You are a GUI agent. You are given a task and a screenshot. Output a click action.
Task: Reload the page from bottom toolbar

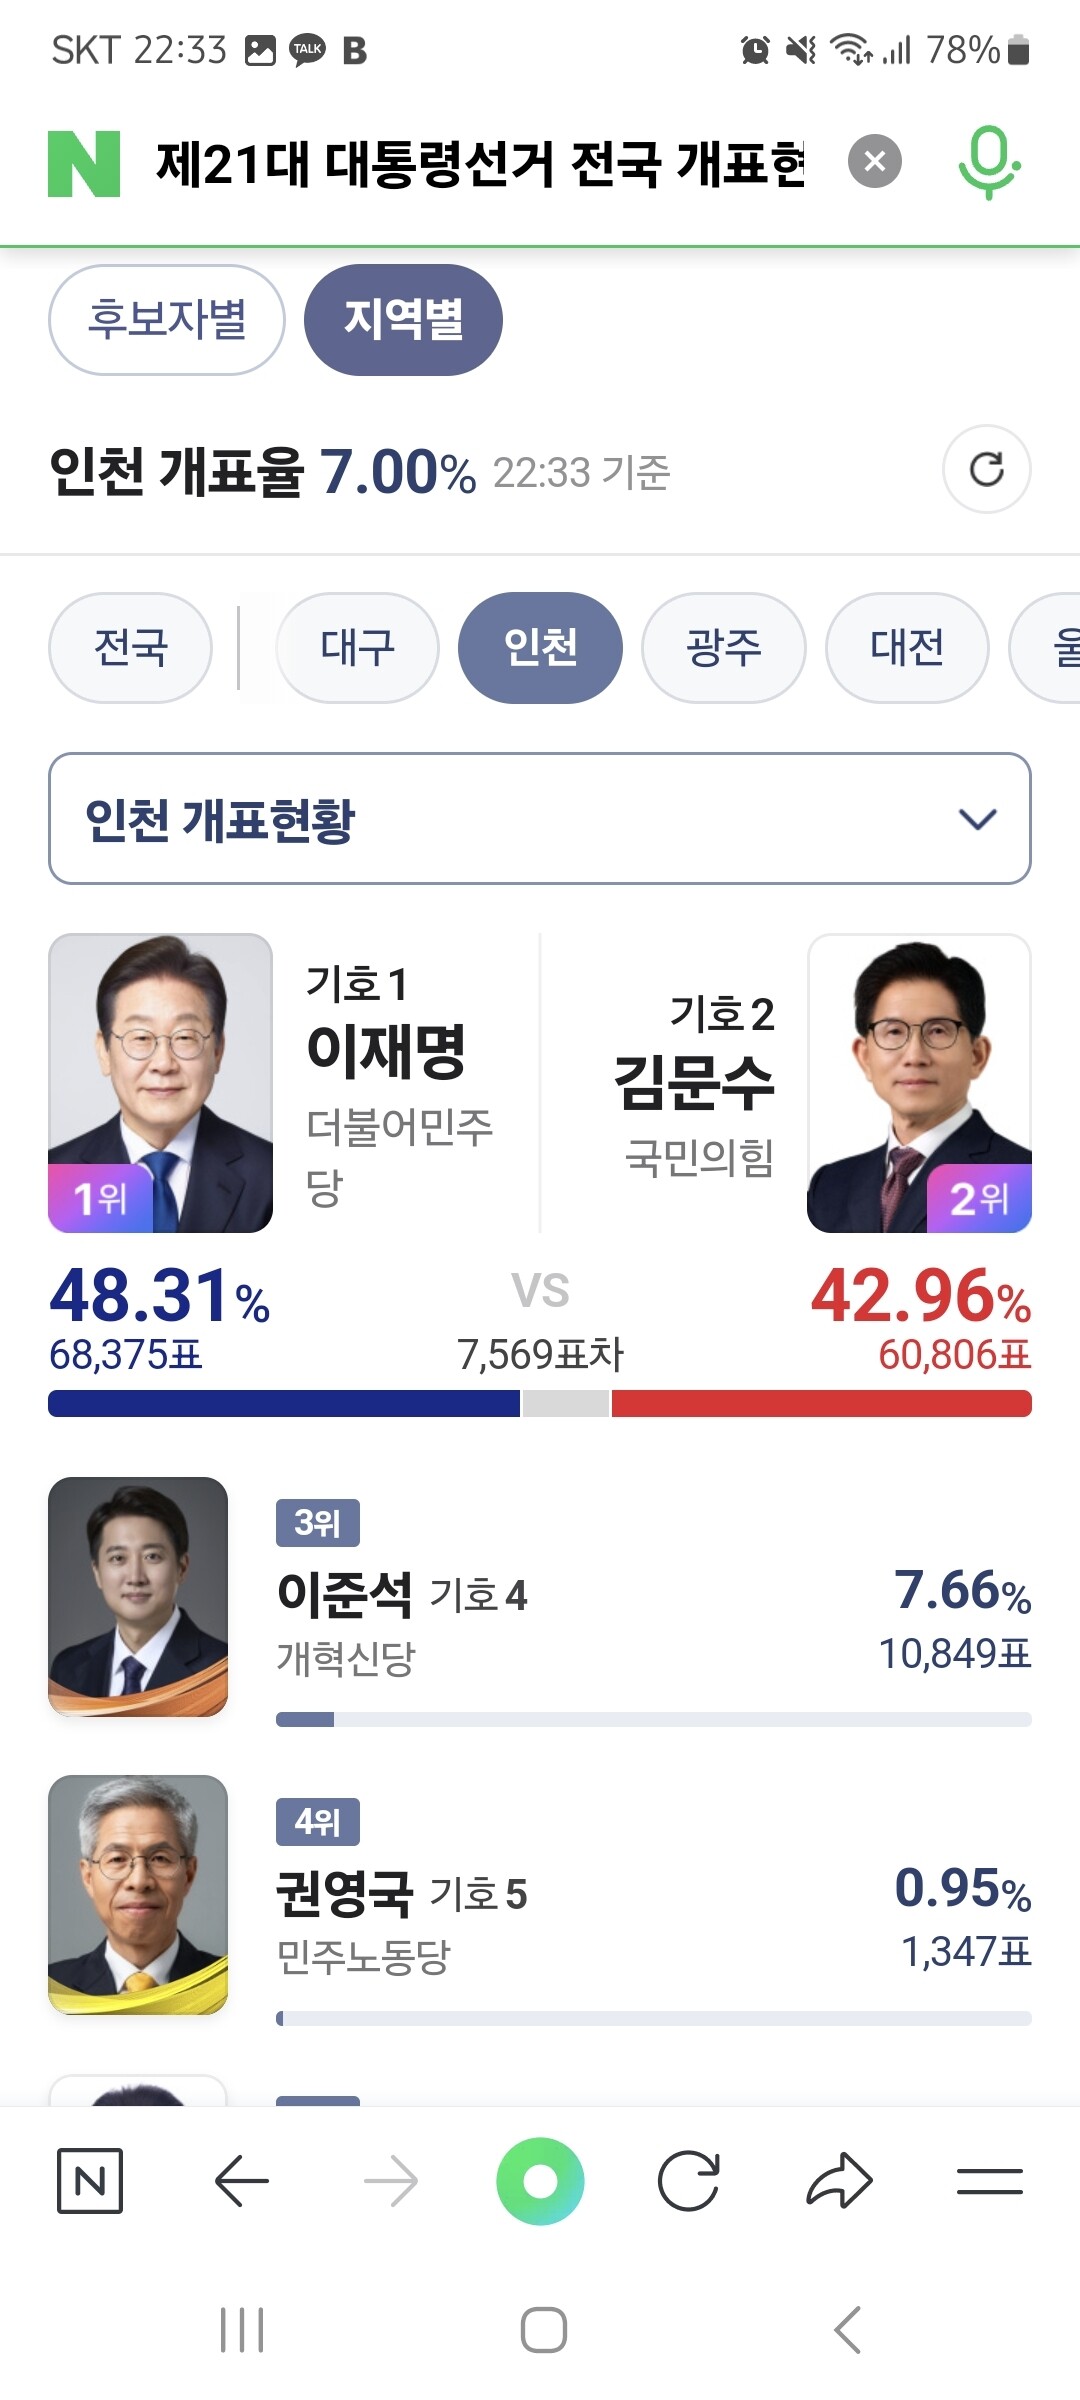tap(689, 2180)
